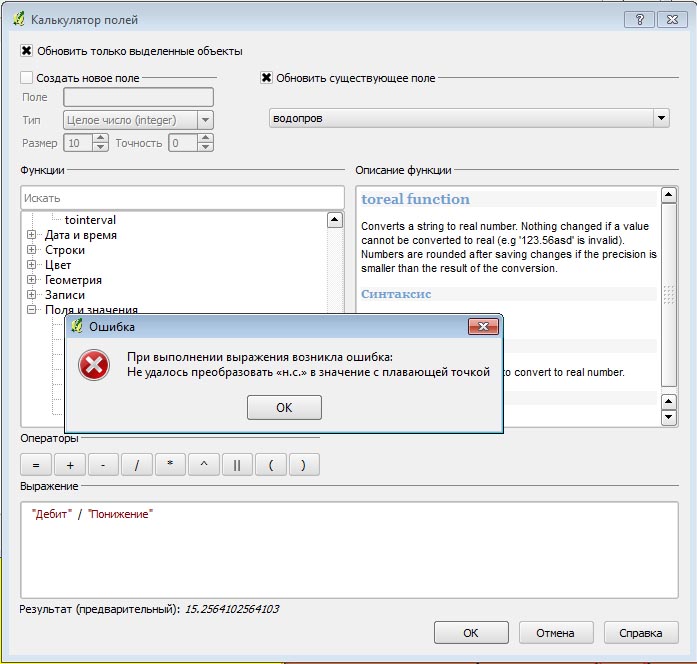
Task: Insert the power ^ operator
Action: (x=204, y=465)
